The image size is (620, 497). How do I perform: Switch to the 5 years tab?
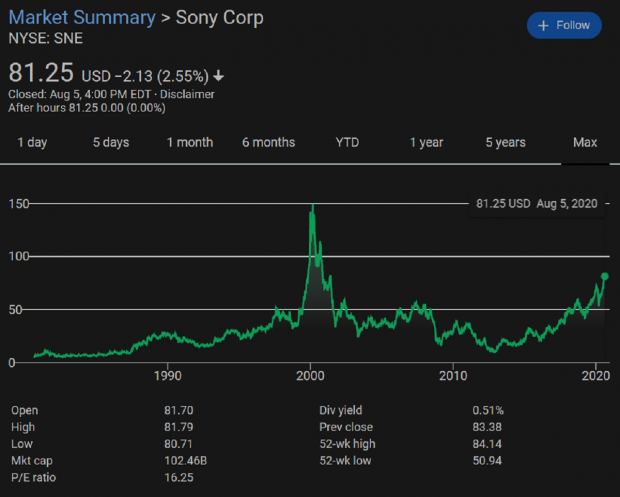[505, 142]
